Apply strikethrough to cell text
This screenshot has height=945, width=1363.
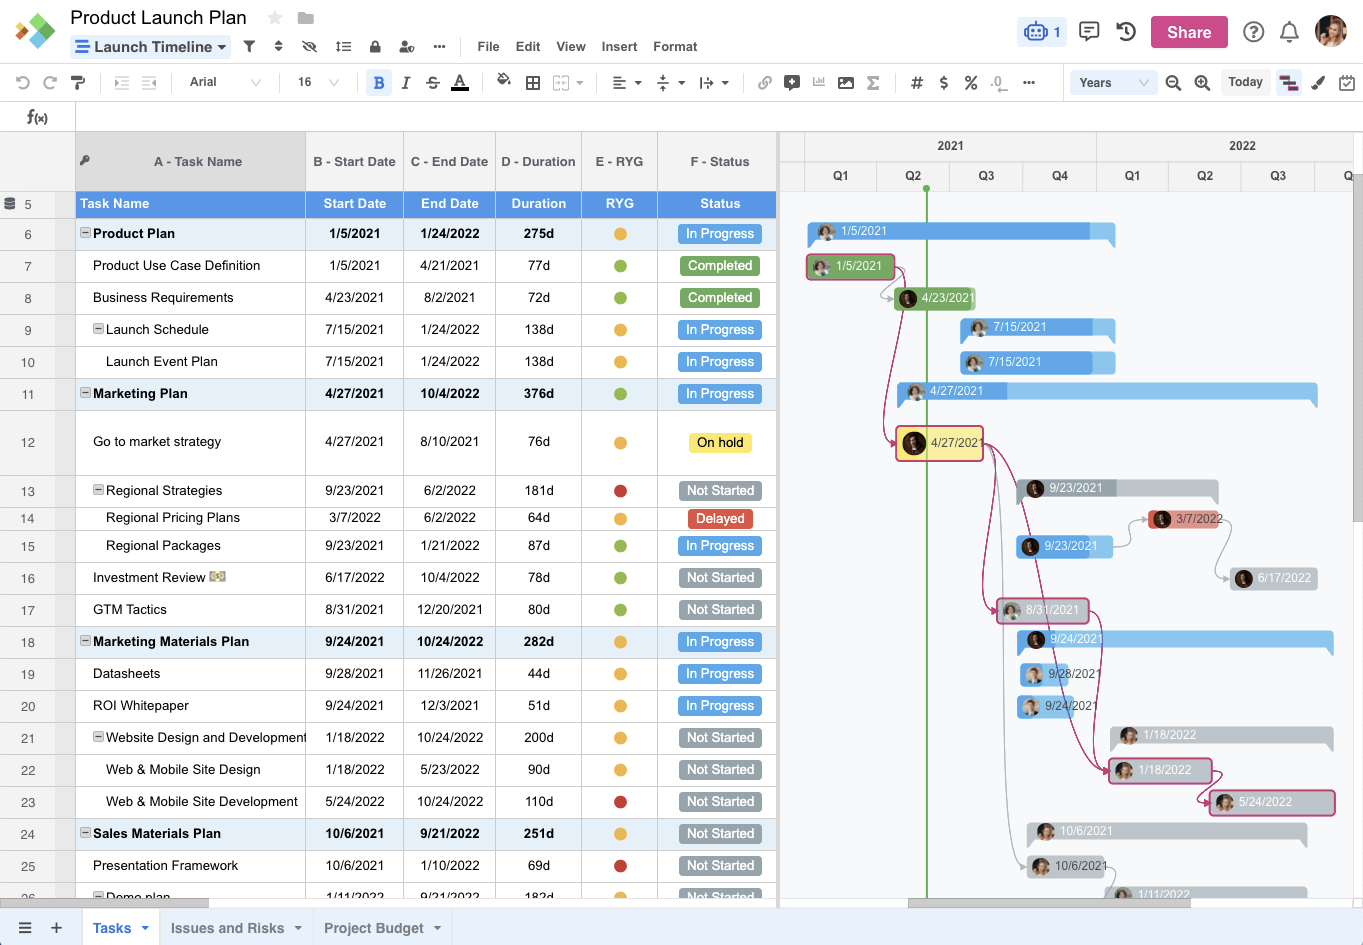[432, 82]
